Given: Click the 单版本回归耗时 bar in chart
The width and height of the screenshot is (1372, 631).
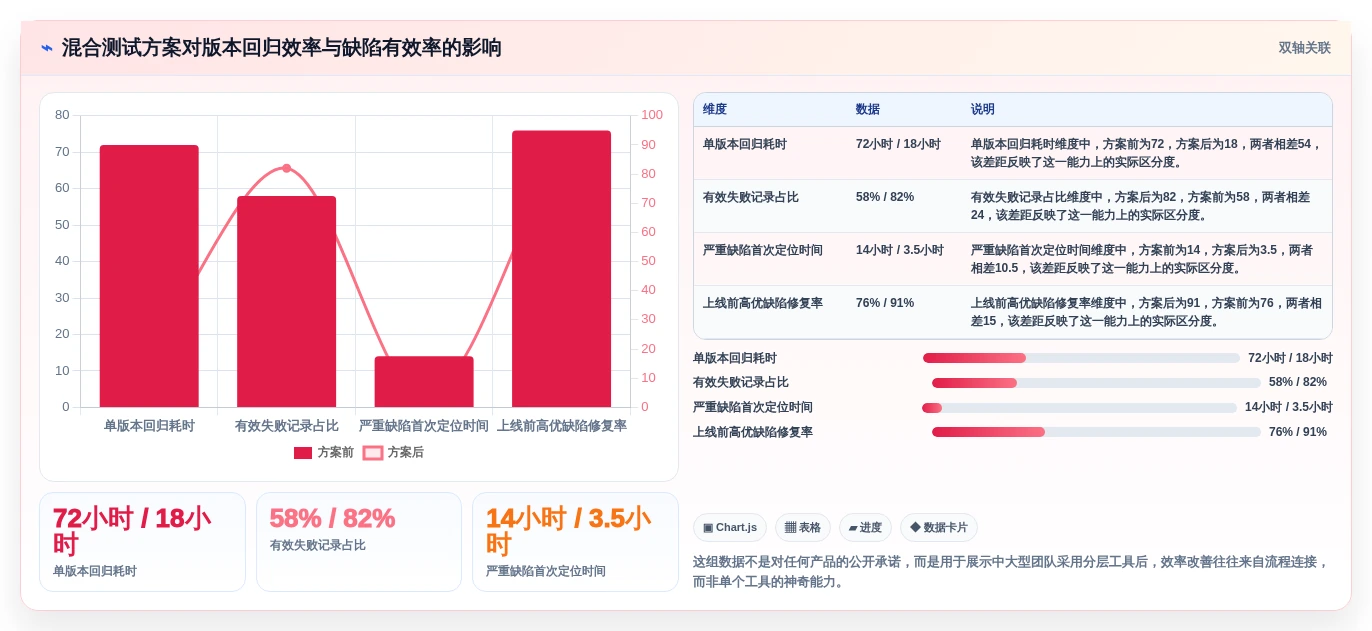Looking at the screenshot, I should coord(149,276).
